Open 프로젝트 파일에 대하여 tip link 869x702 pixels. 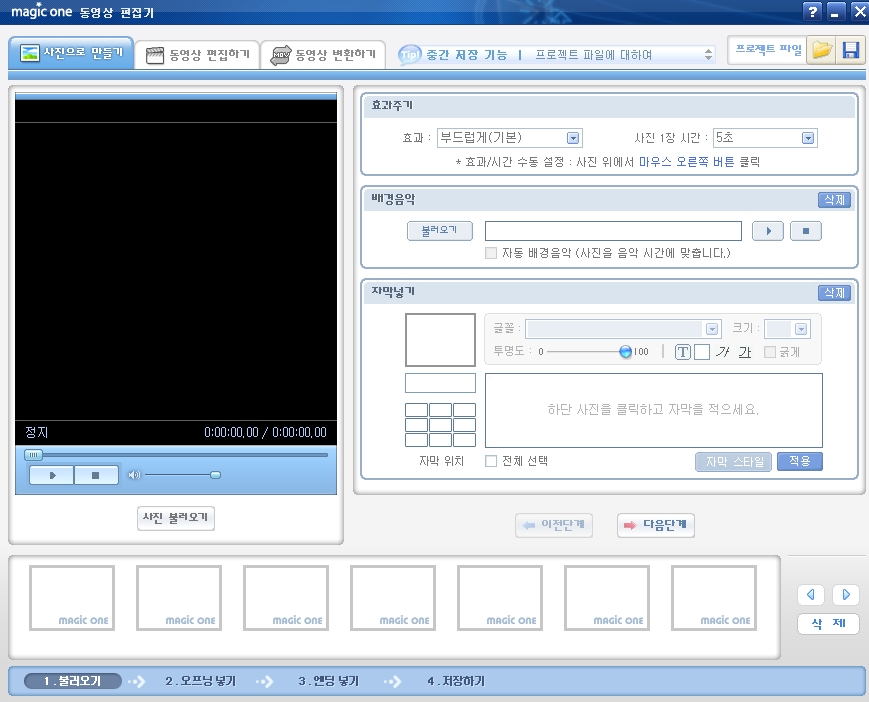click(594, 55)
